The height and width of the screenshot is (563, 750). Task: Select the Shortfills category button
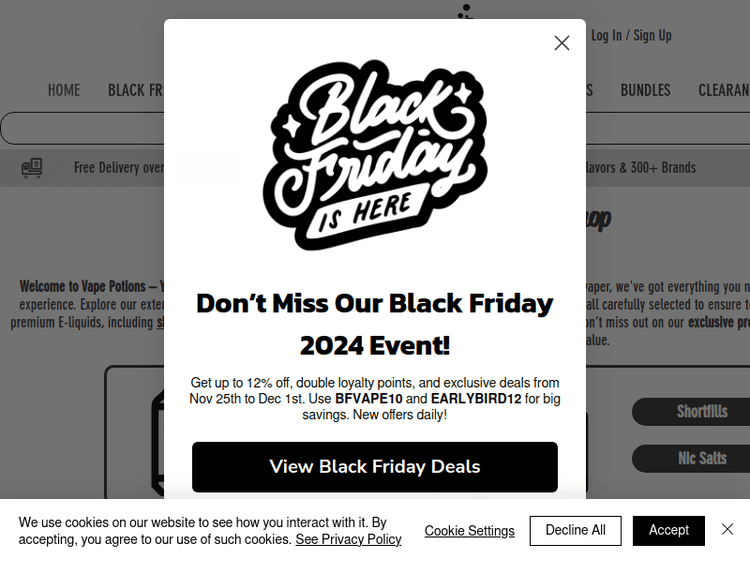coord(701,411)
